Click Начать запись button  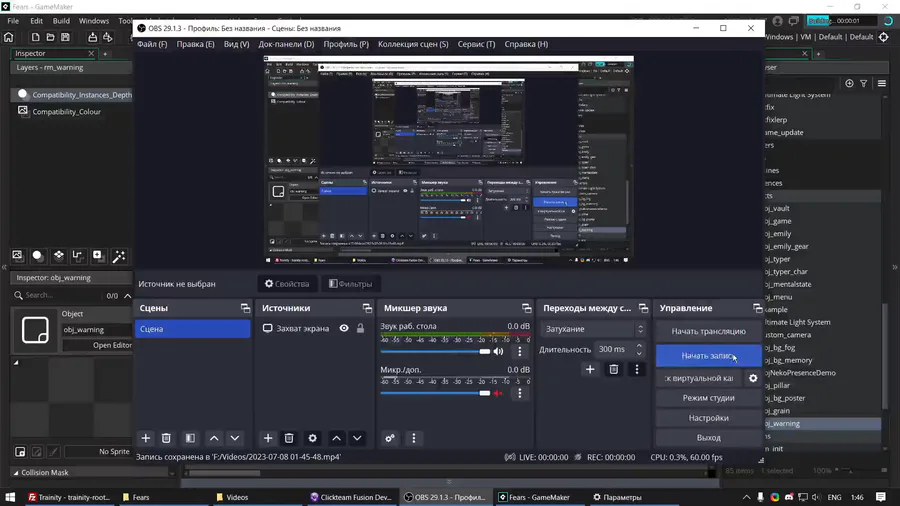coord(708,356)
